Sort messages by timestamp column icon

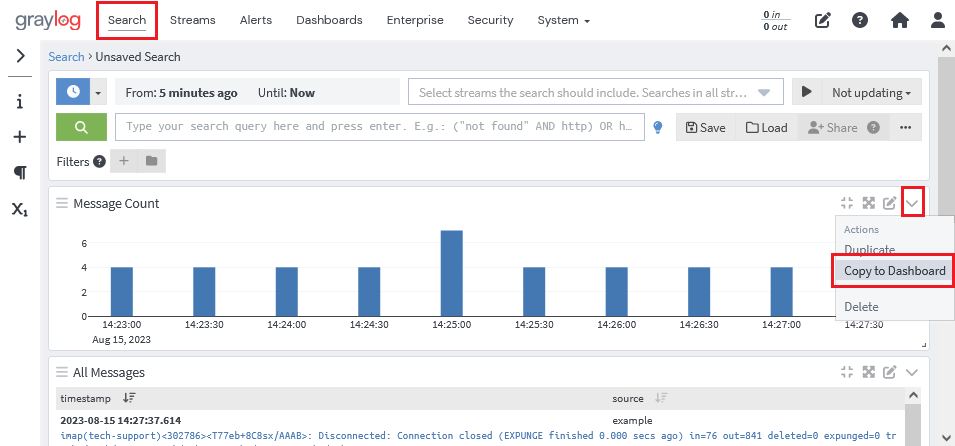click(x=129, y=398)
